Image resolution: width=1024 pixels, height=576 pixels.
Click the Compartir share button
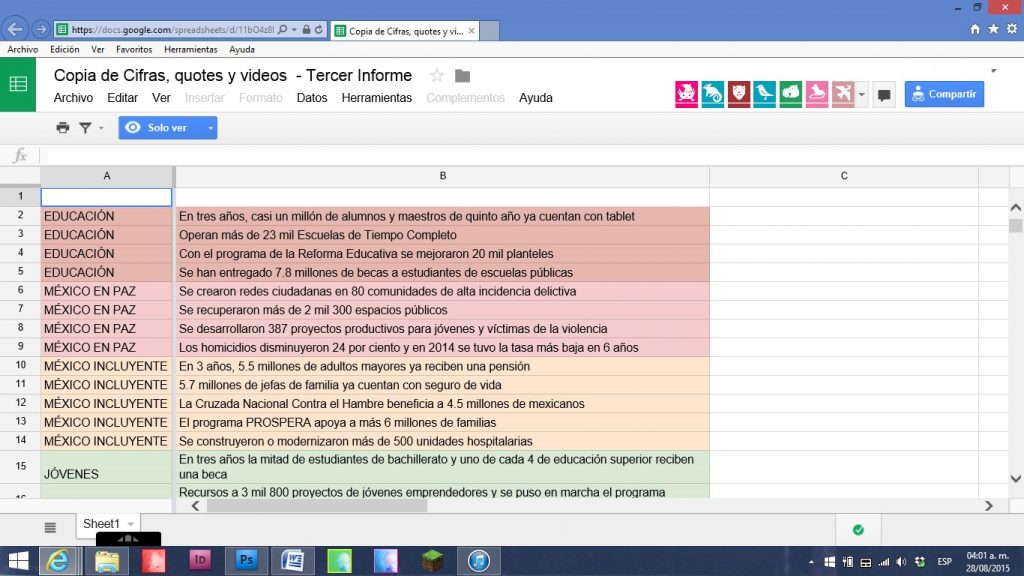tap(944, 94)
